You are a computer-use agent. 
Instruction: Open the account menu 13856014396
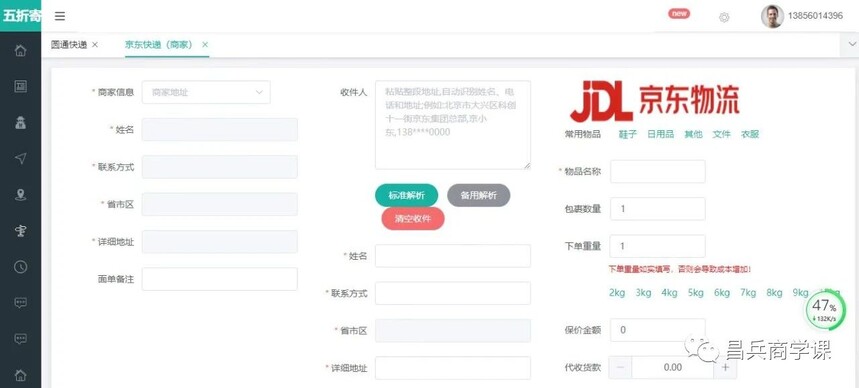815,16
